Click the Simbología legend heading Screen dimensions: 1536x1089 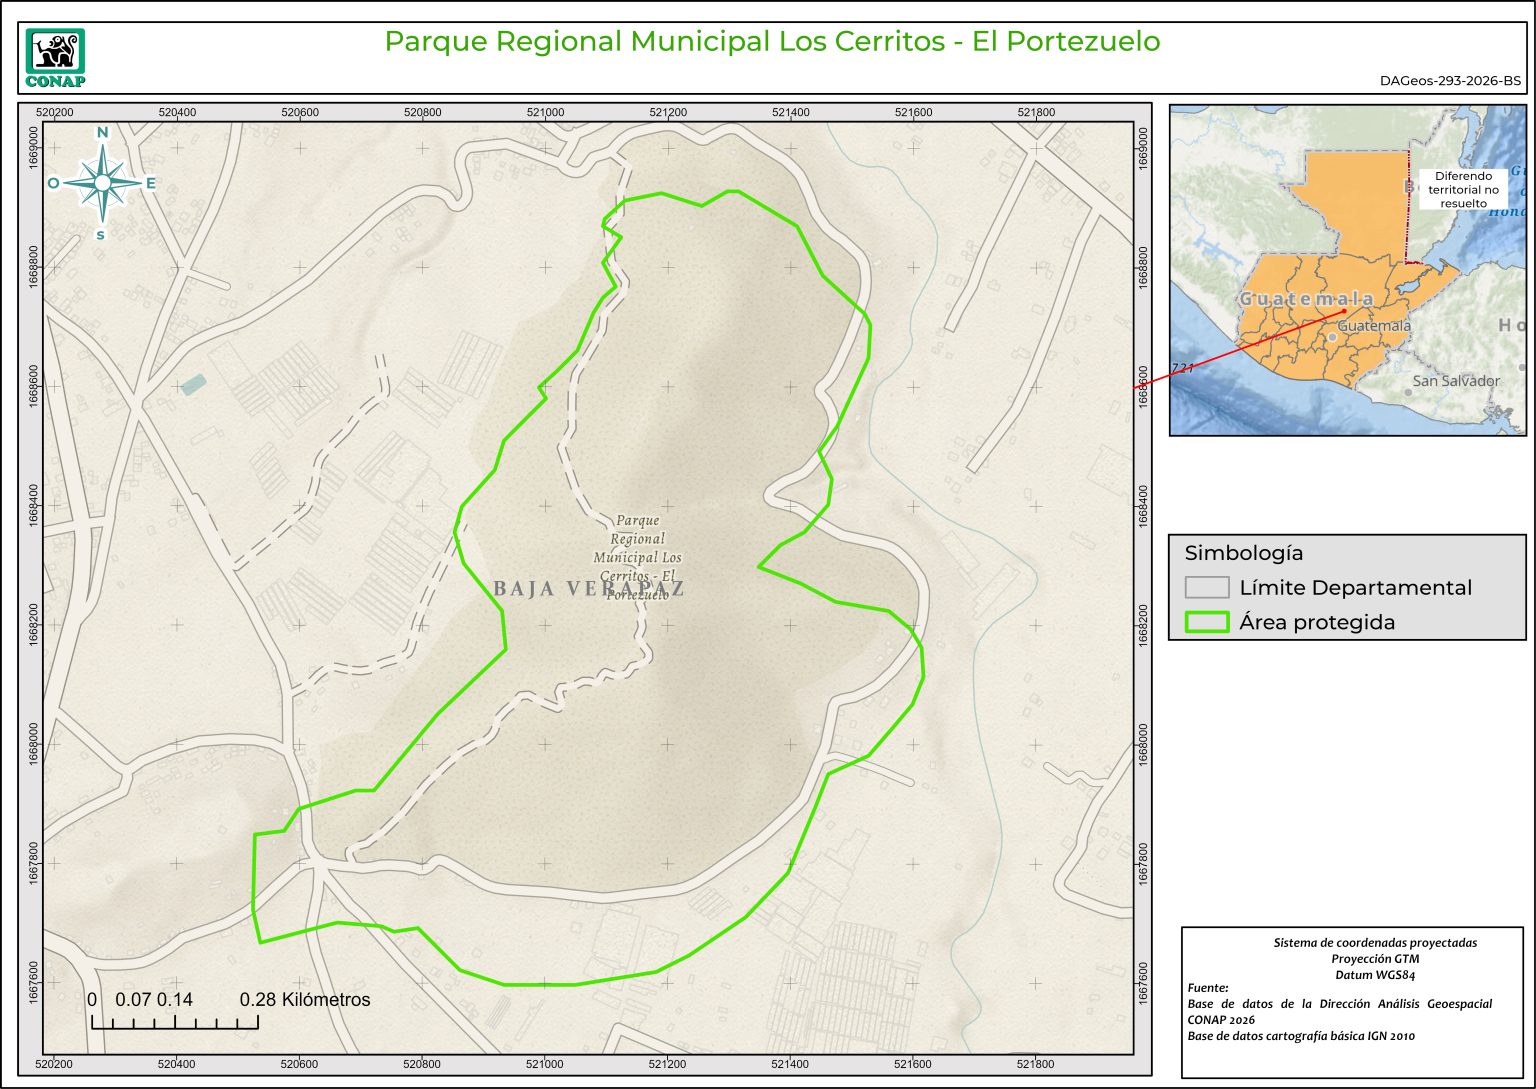(1243, 553)
